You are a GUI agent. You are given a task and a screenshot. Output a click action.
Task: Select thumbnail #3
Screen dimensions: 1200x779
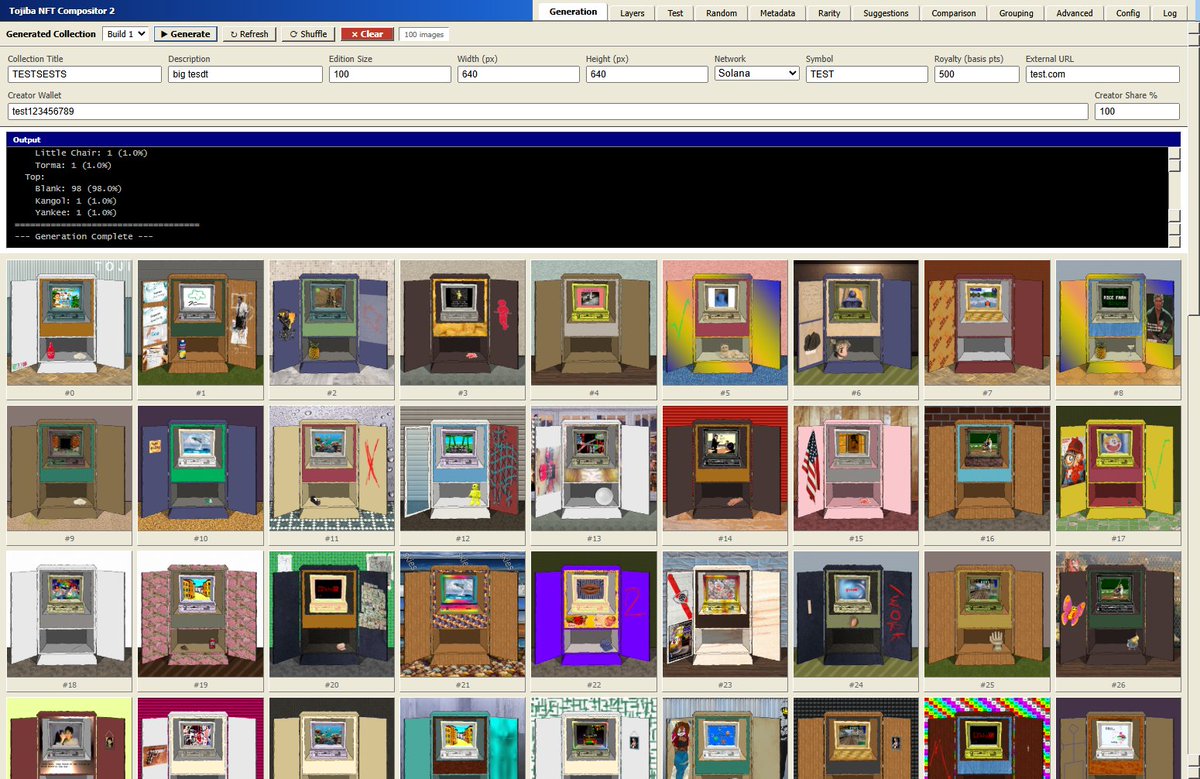pyautogui.click(x=463, y=330)
